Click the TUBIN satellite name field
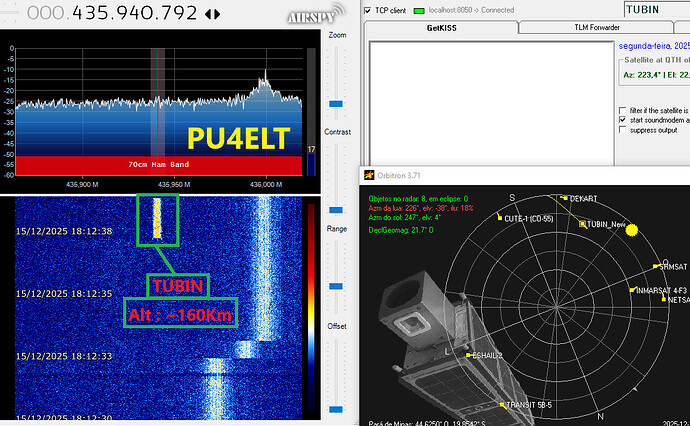Viewport: 690px width, 426px height. [656, 9]
